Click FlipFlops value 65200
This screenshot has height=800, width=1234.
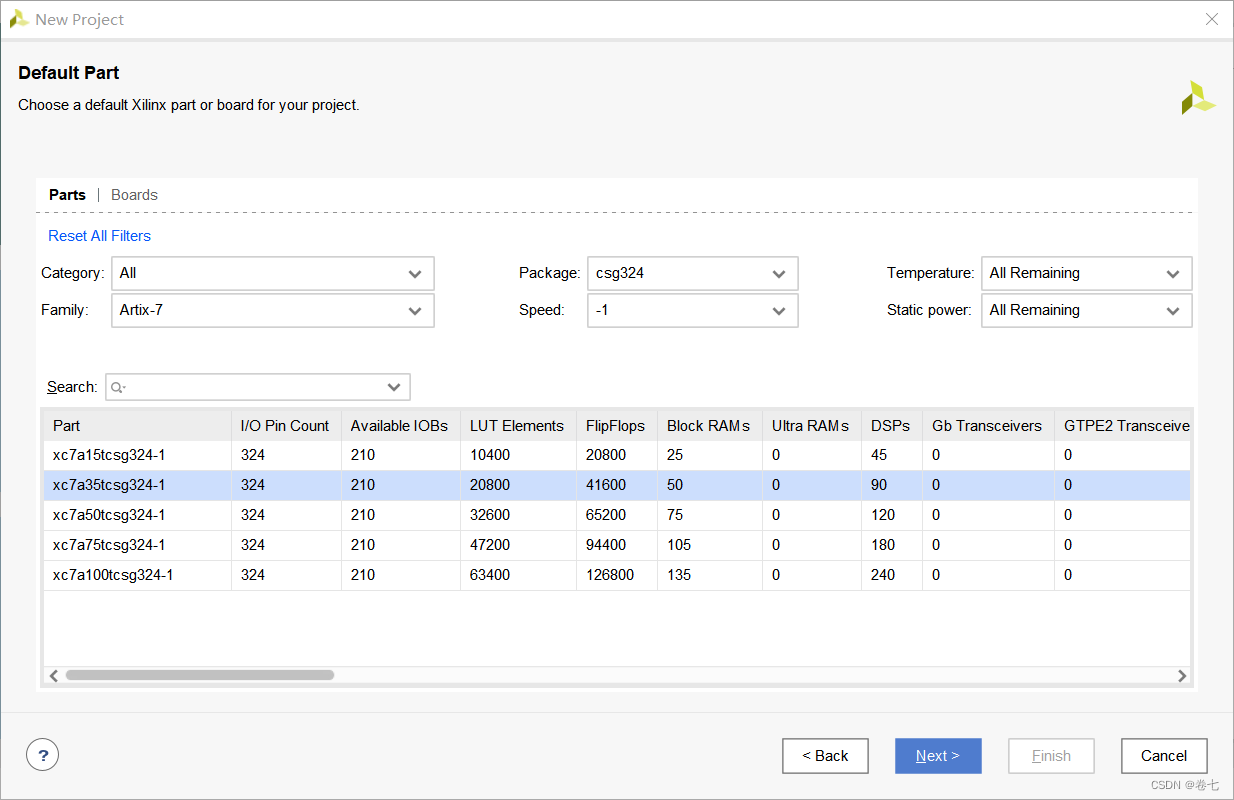pos(606,515)
